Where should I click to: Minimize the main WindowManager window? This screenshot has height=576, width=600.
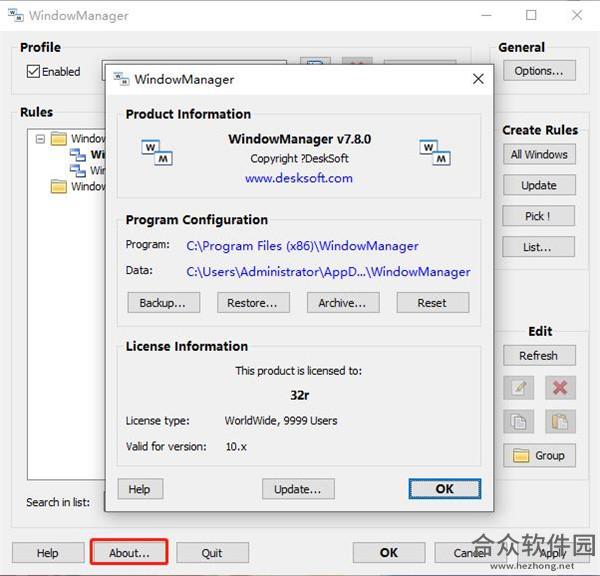486,15
